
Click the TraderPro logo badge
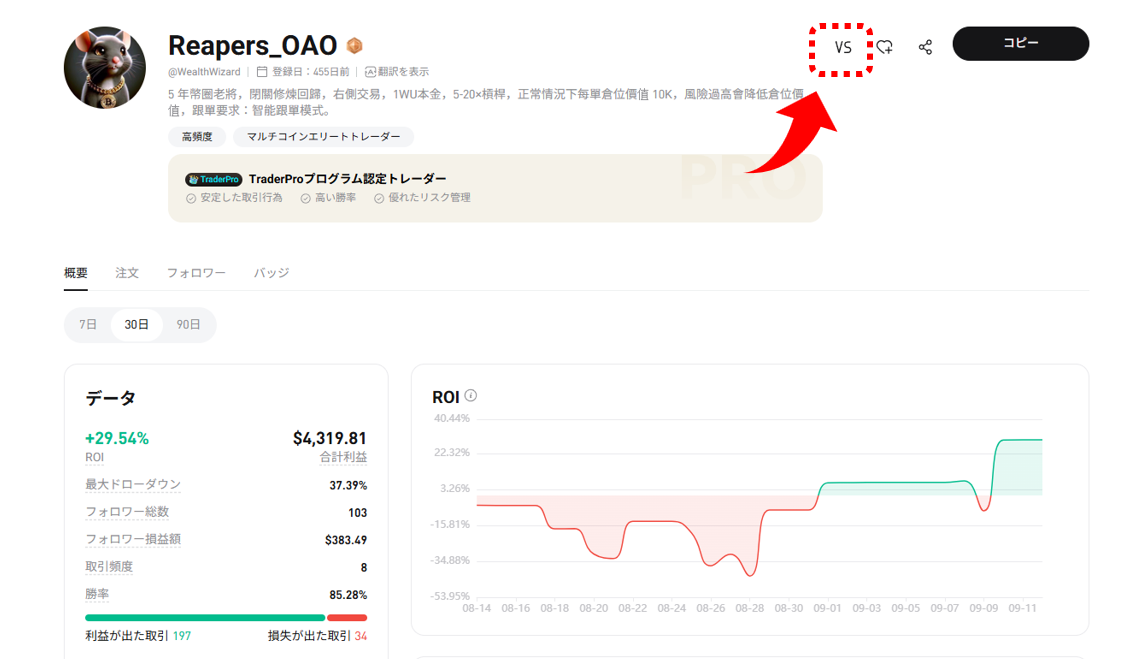click(214, 179)
